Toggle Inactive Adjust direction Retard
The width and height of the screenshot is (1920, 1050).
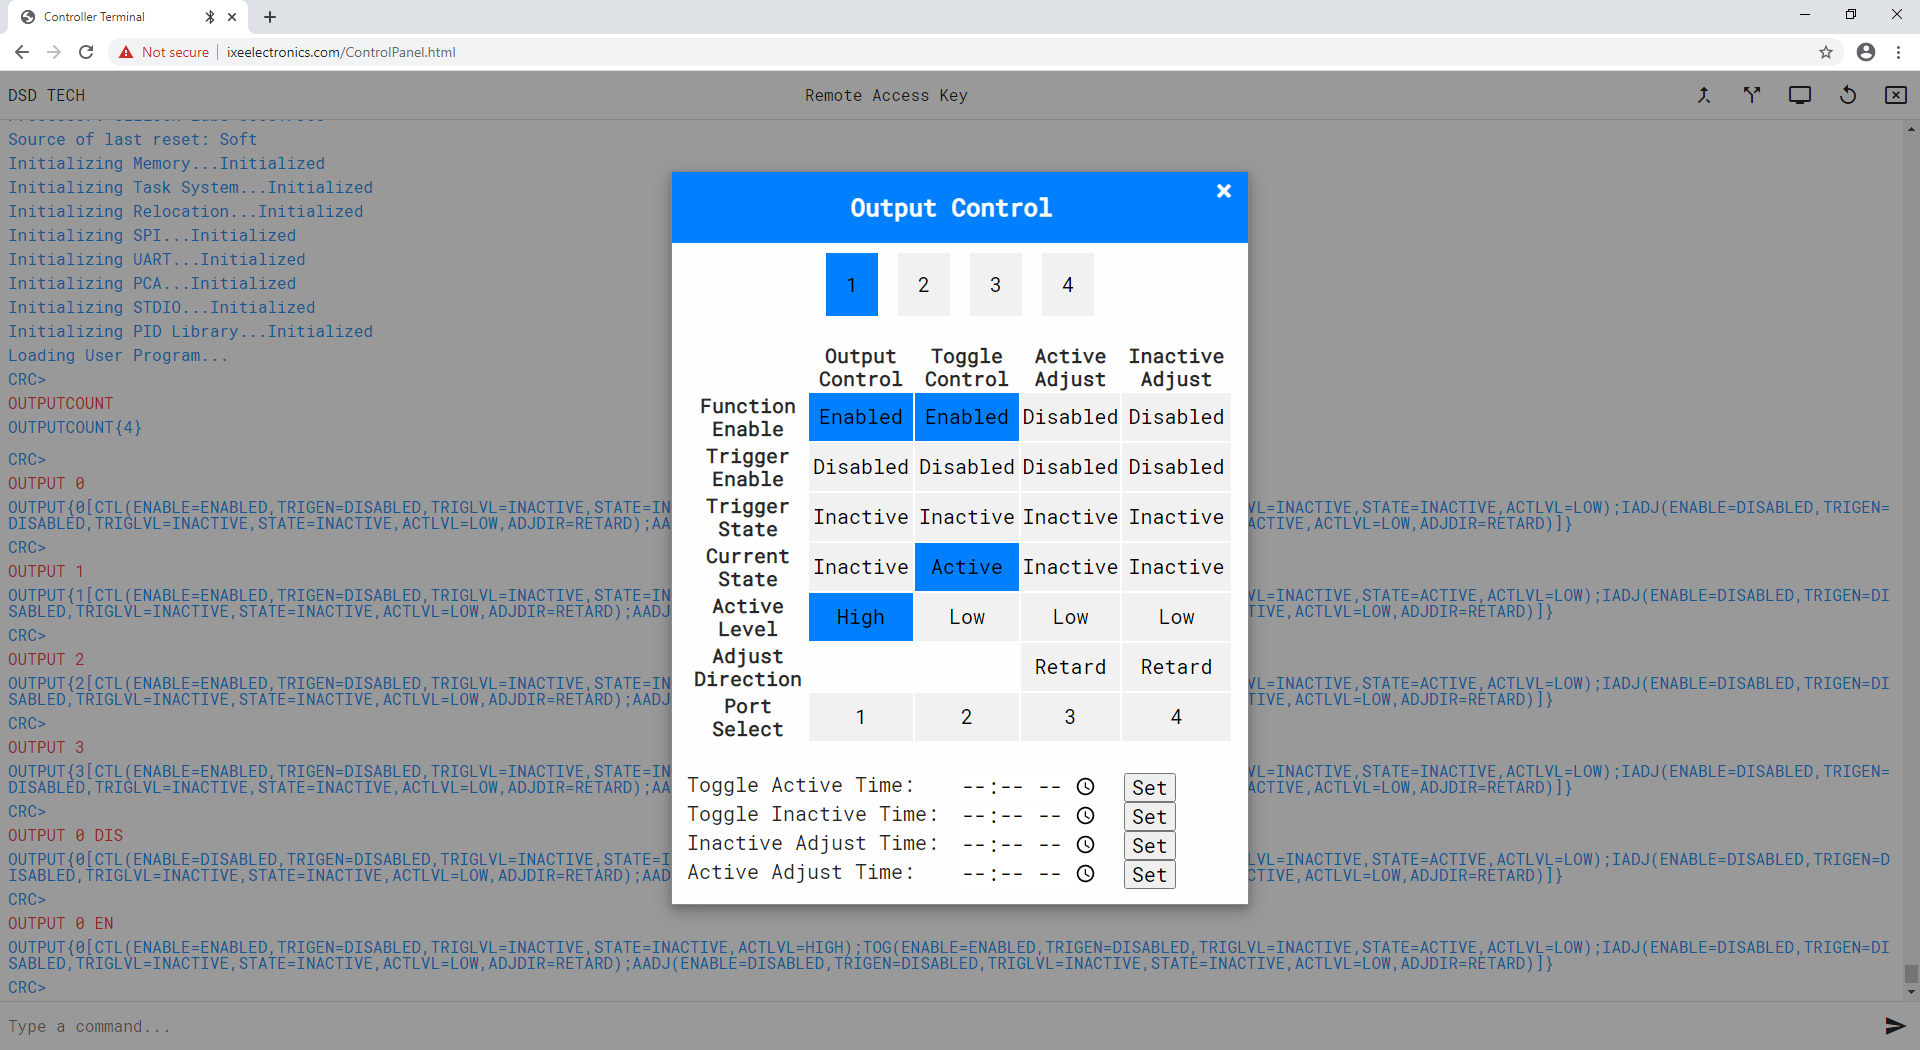tap(1176, 667)
